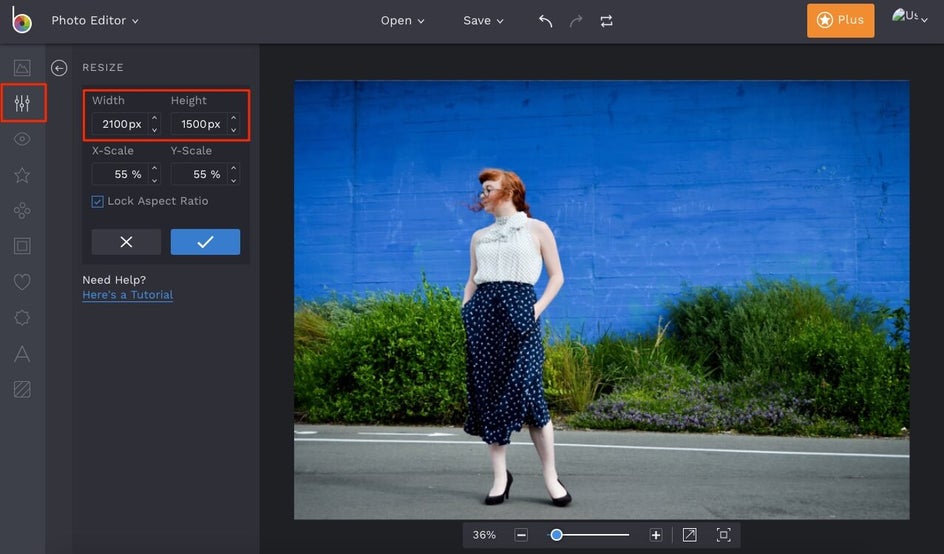Open the Effects star icon
Screen dimensions: 944x554
(22, 175)
